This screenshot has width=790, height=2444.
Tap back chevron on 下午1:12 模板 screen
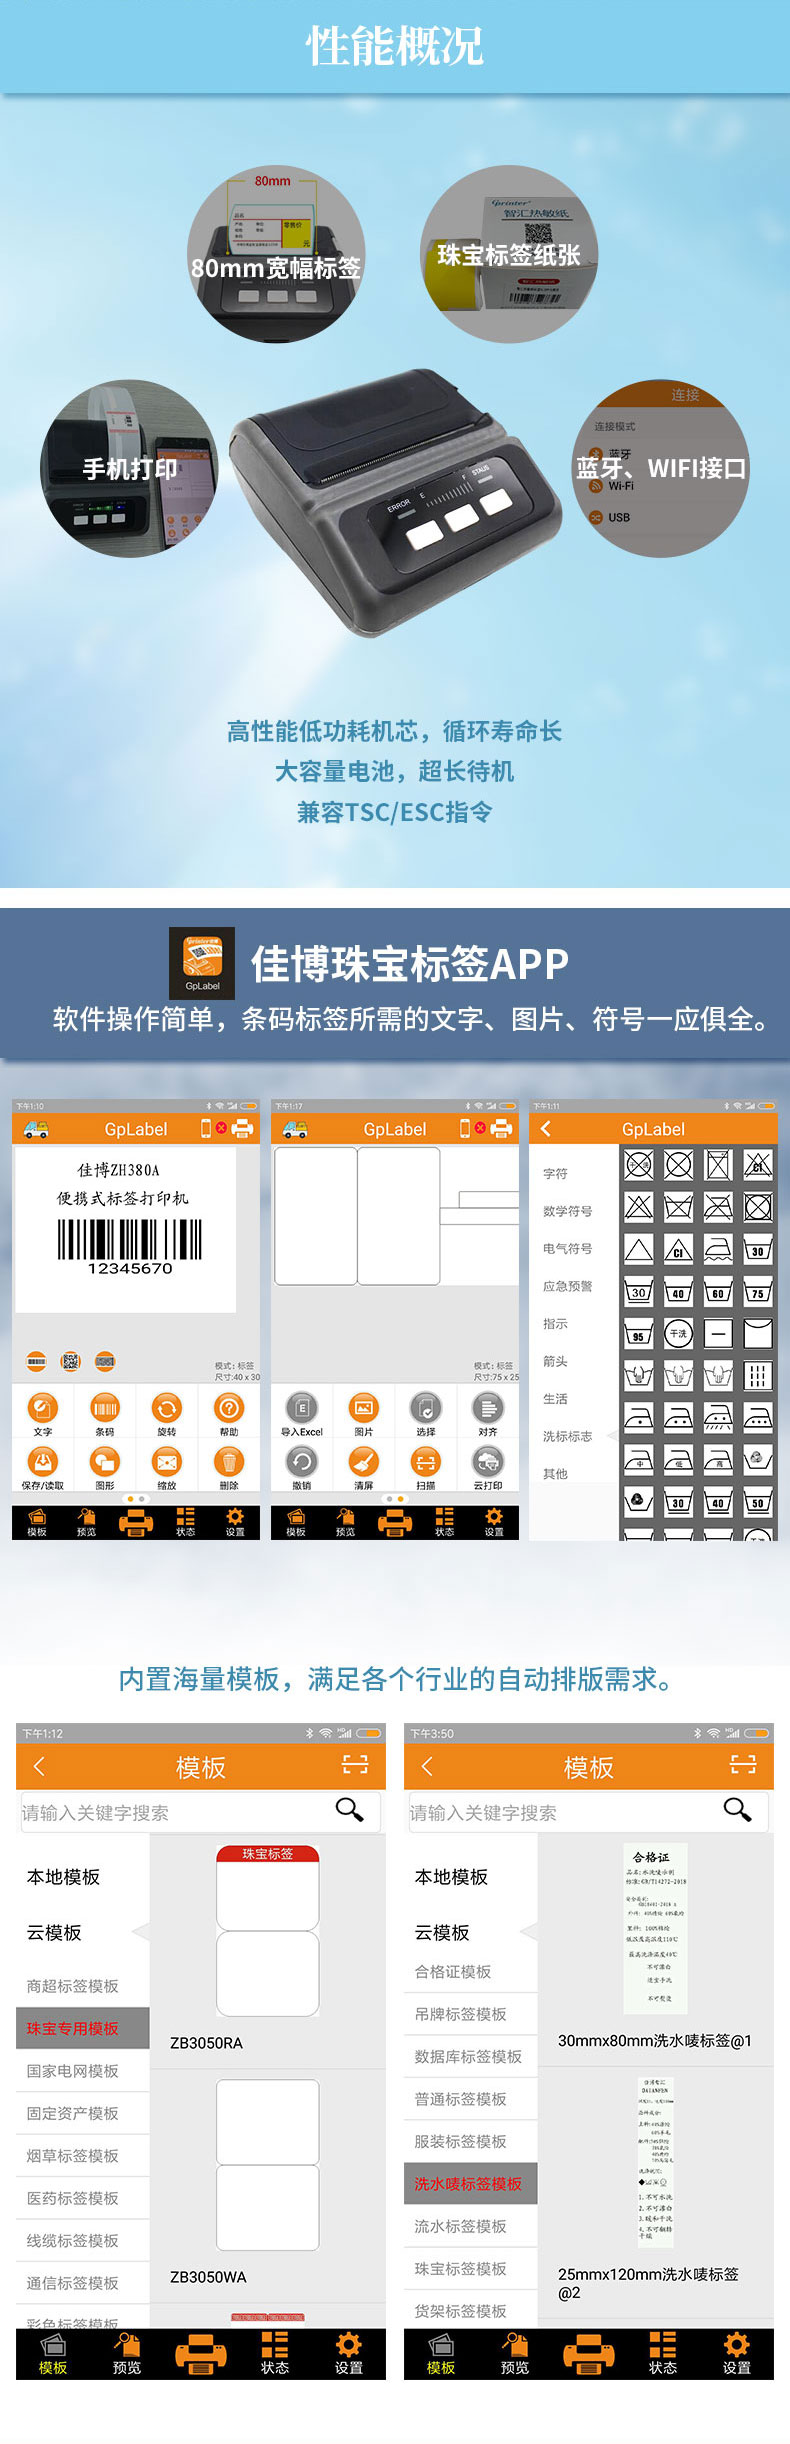pos(39,1766)
